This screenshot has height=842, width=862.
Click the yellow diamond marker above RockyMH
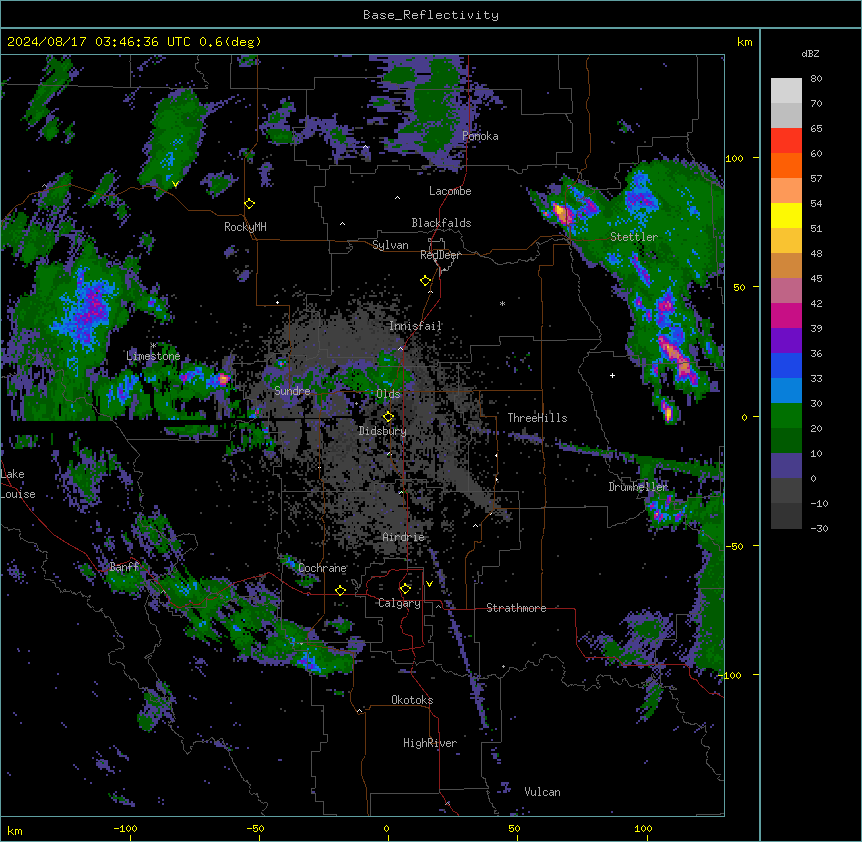(250, 204)
